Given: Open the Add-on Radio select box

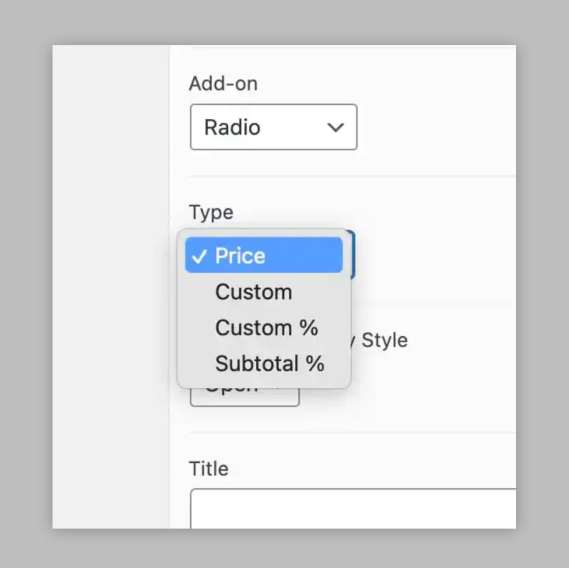Looking at the screenshot, I should pos(274,127).
